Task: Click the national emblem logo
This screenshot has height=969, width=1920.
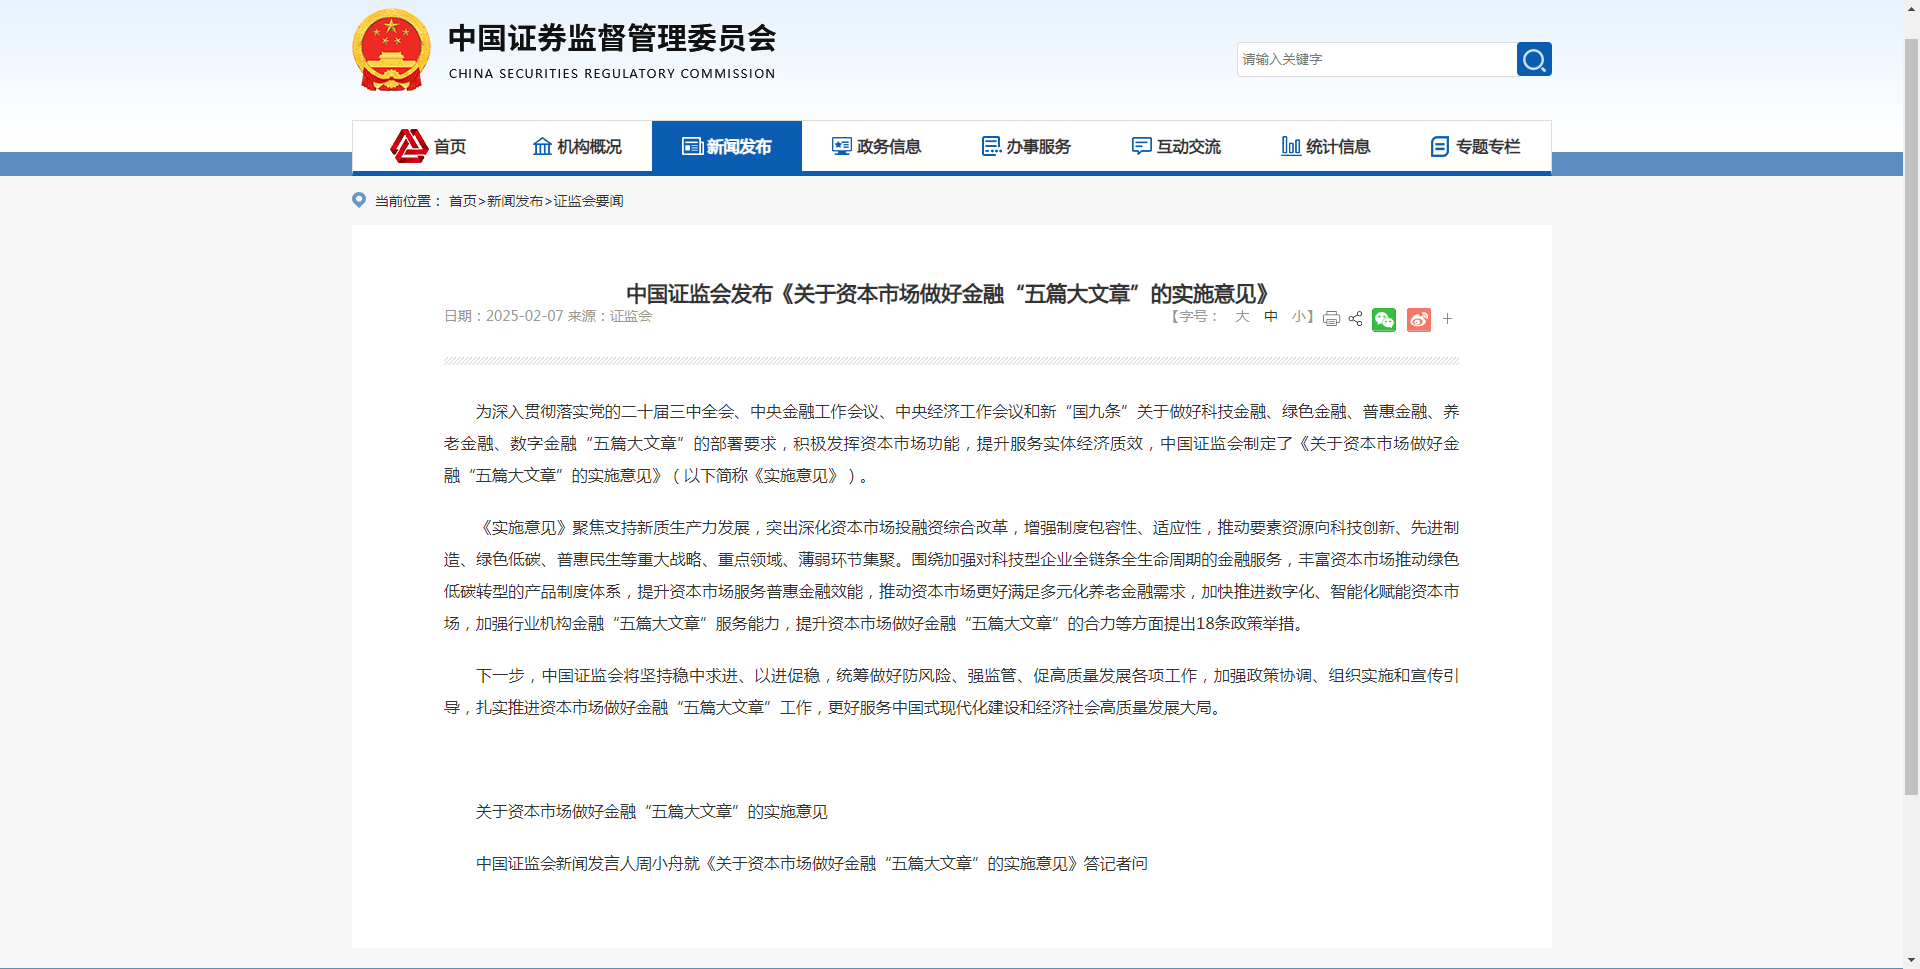Action: coord(391,50)
